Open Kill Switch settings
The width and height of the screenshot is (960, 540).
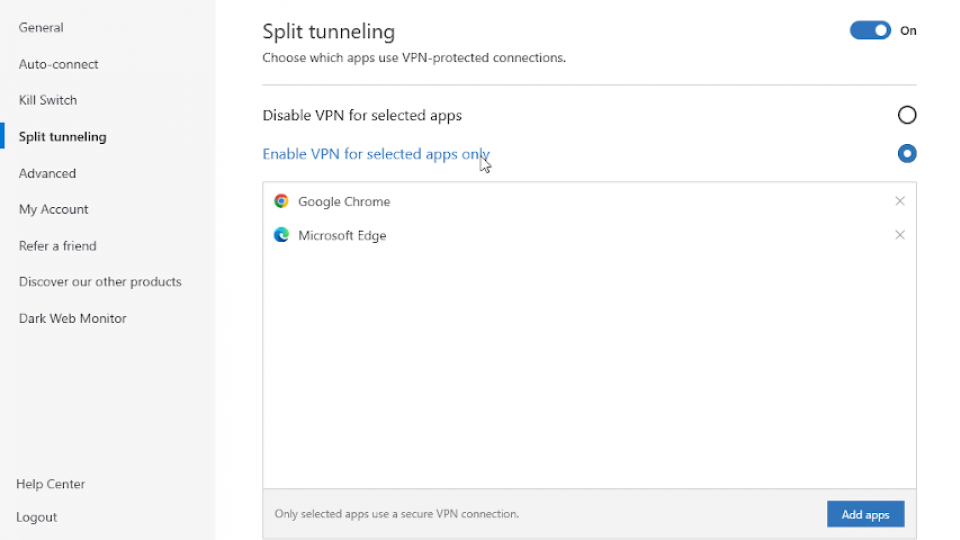coord(48,100)
